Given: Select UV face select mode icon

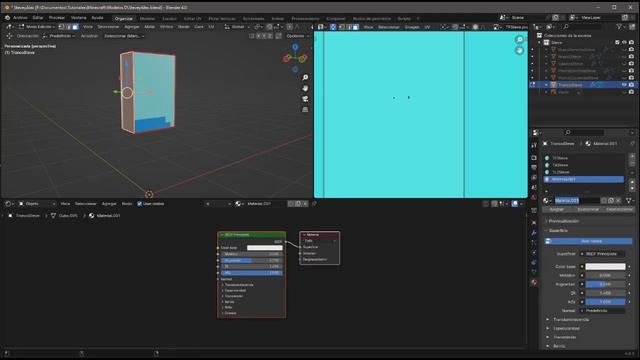Looking at the screenshot, I should [x=356, y=27].
